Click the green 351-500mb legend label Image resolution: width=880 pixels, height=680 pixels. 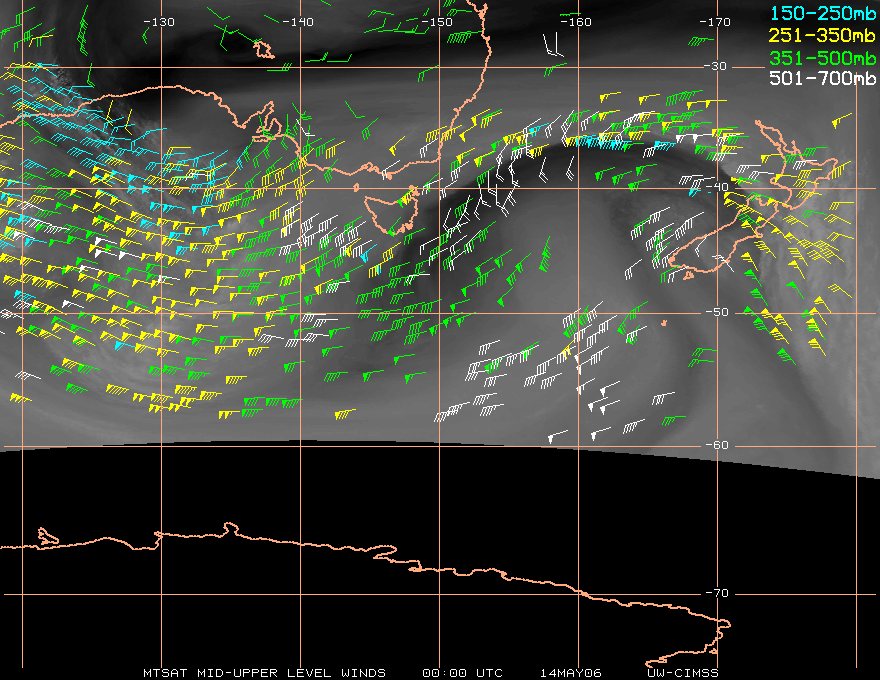coord(822,58)
